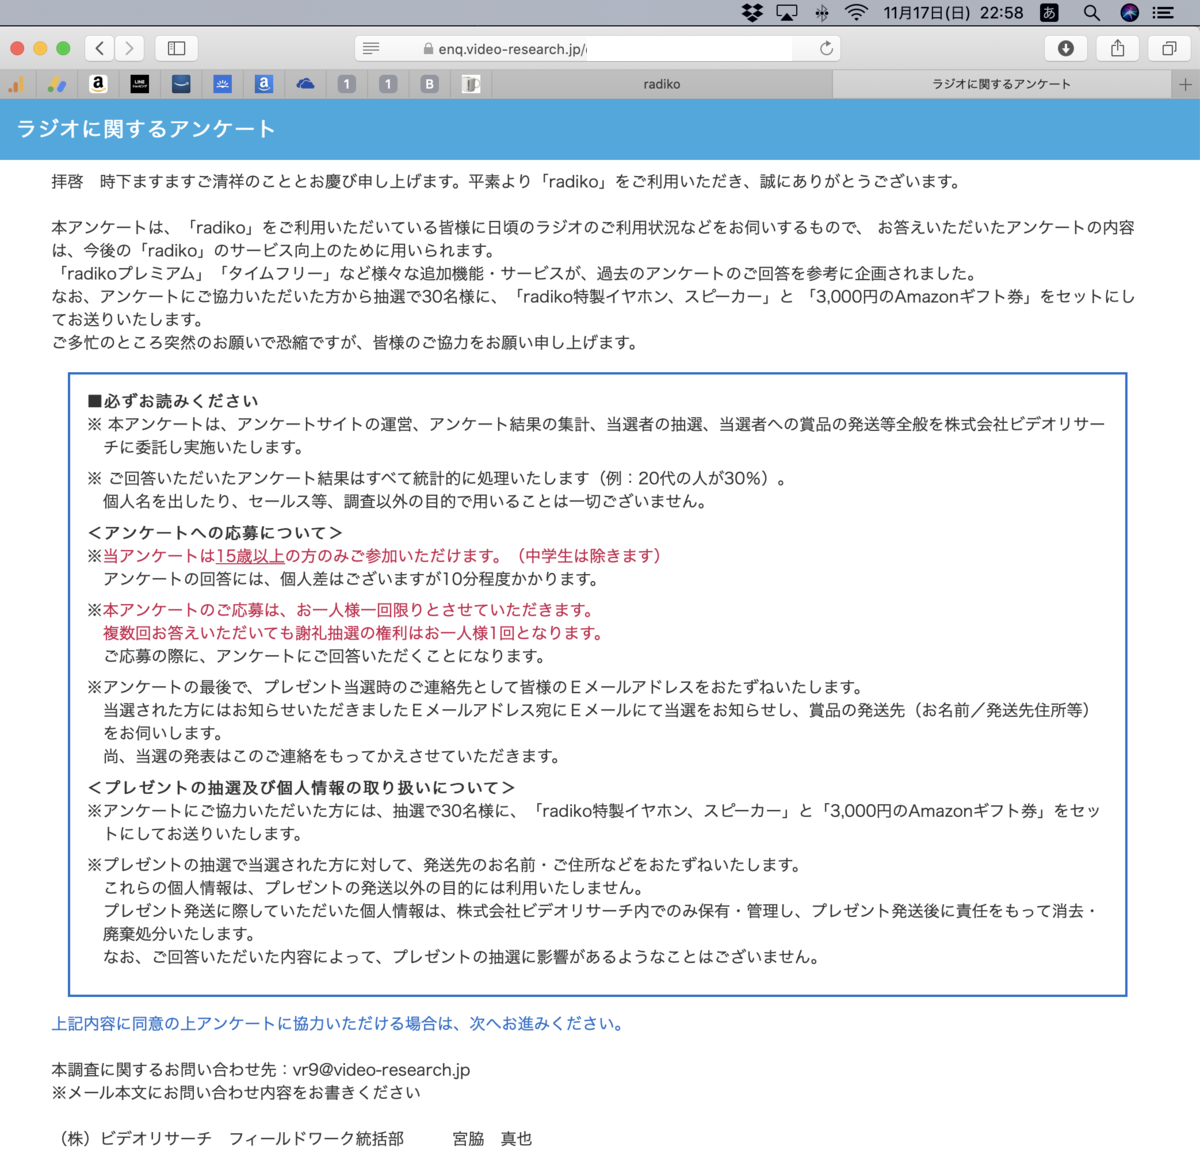Open the blue sunrise favorite icon
The width and height of the screenshot is (1200, 1154).
pyautogui.click(x=222, y=84)
